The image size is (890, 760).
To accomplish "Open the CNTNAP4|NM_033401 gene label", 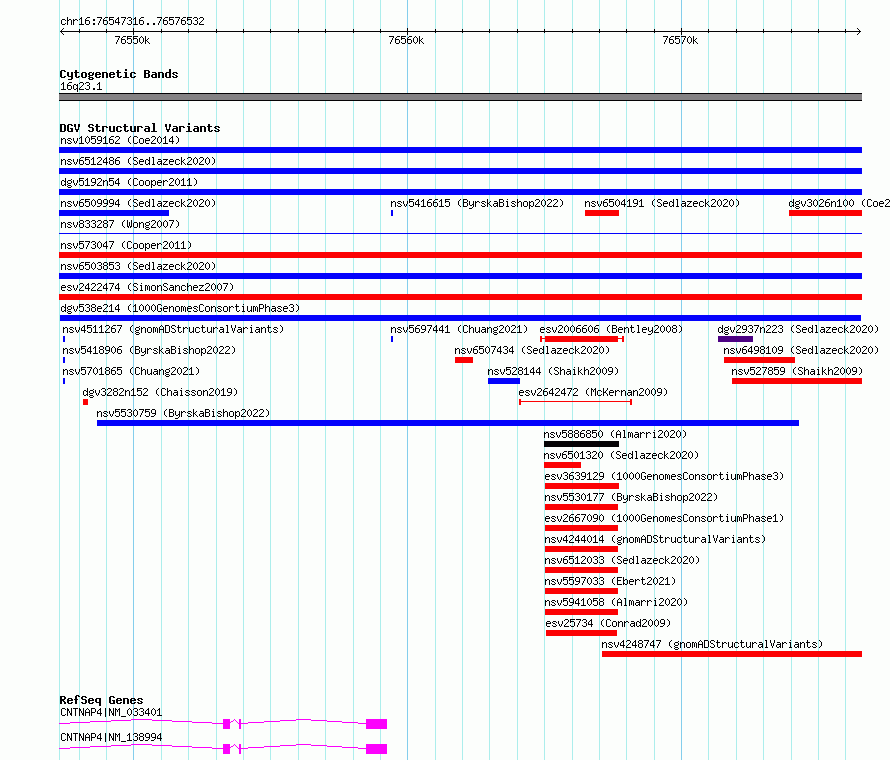I will [x=111, y=712].
